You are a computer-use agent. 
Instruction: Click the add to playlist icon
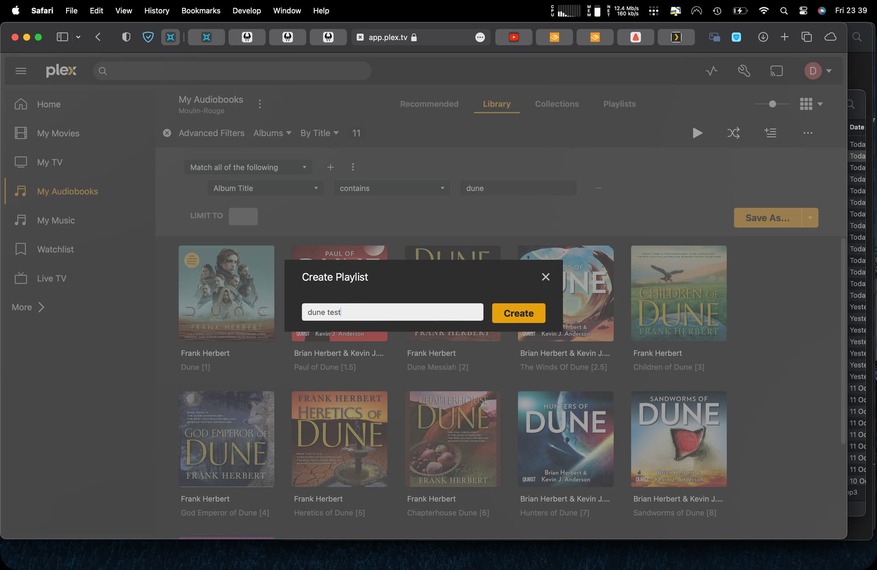[x=770, y=133]
